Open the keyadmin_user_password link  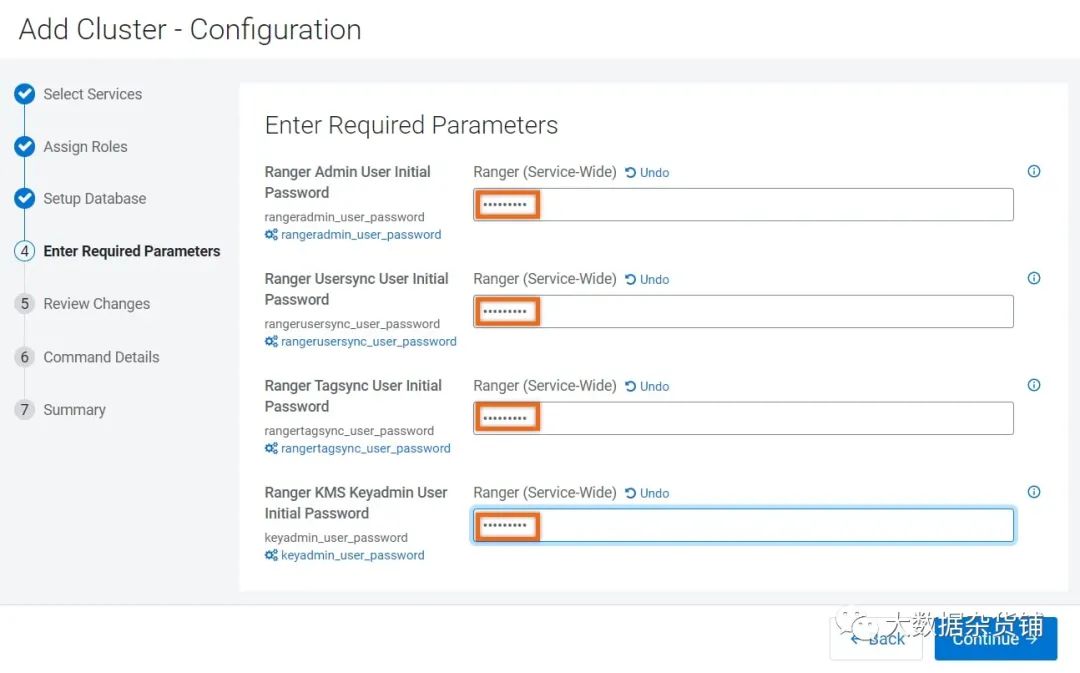pyautogui.click(x=353, y=555)
